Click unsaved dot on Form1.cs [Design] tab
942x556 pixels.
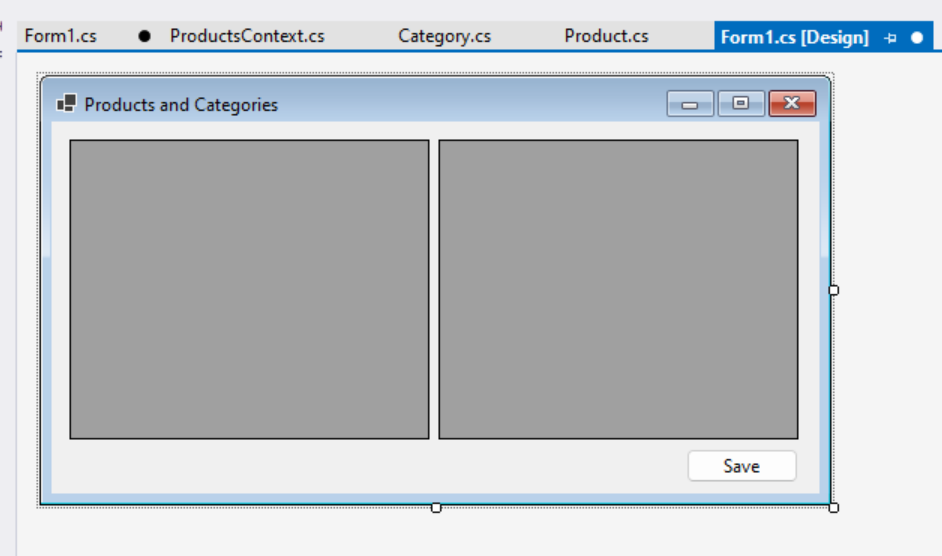tap(916, 38)
